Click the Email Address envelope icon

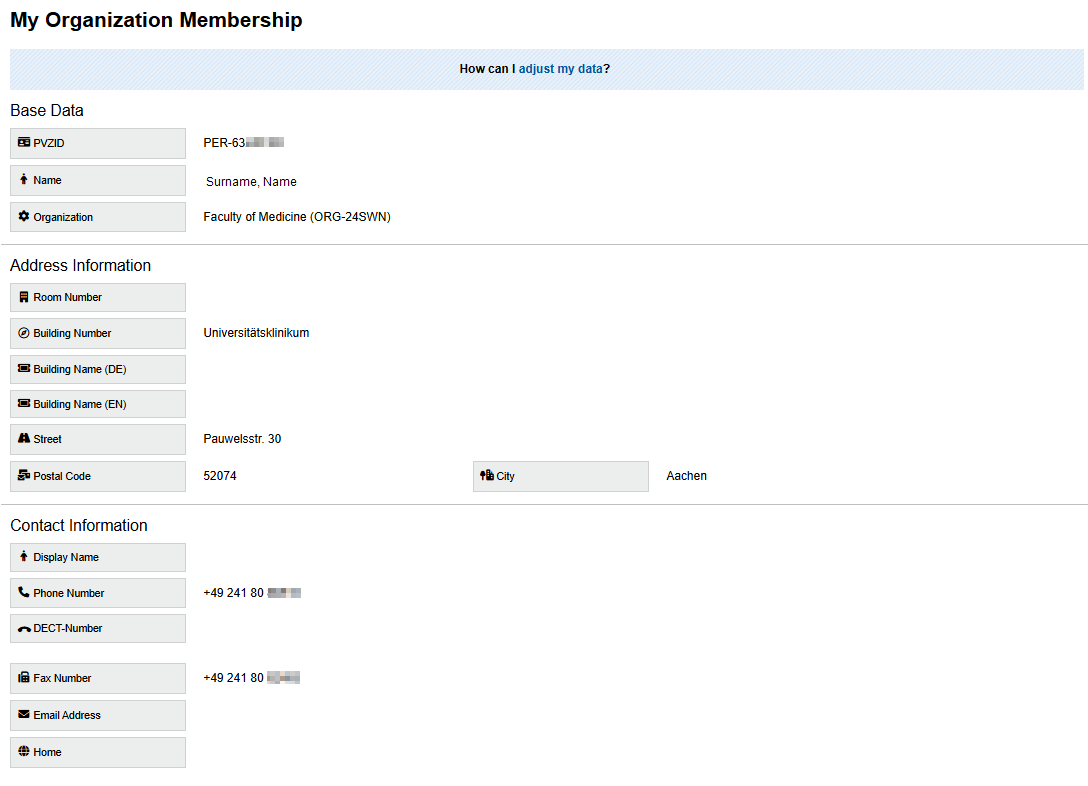[x=22, y=715]
